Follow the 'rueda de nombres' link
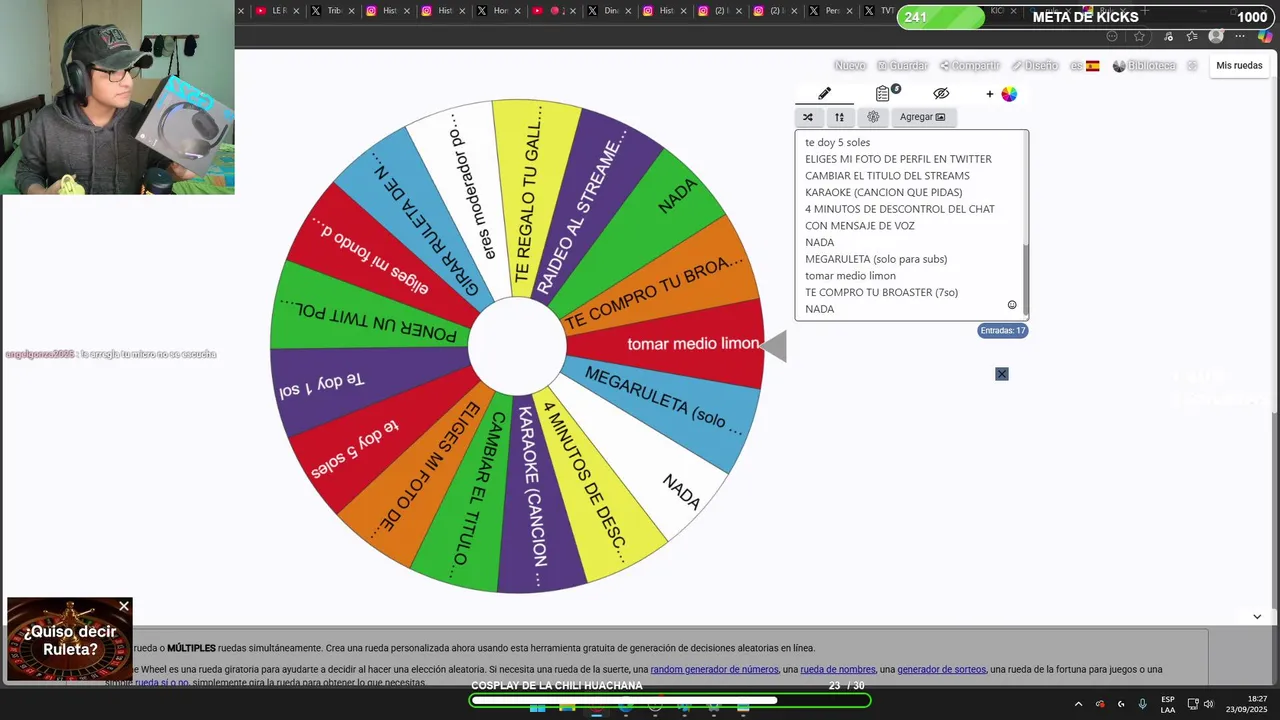The image size is (1280, 720). [838, 669]
